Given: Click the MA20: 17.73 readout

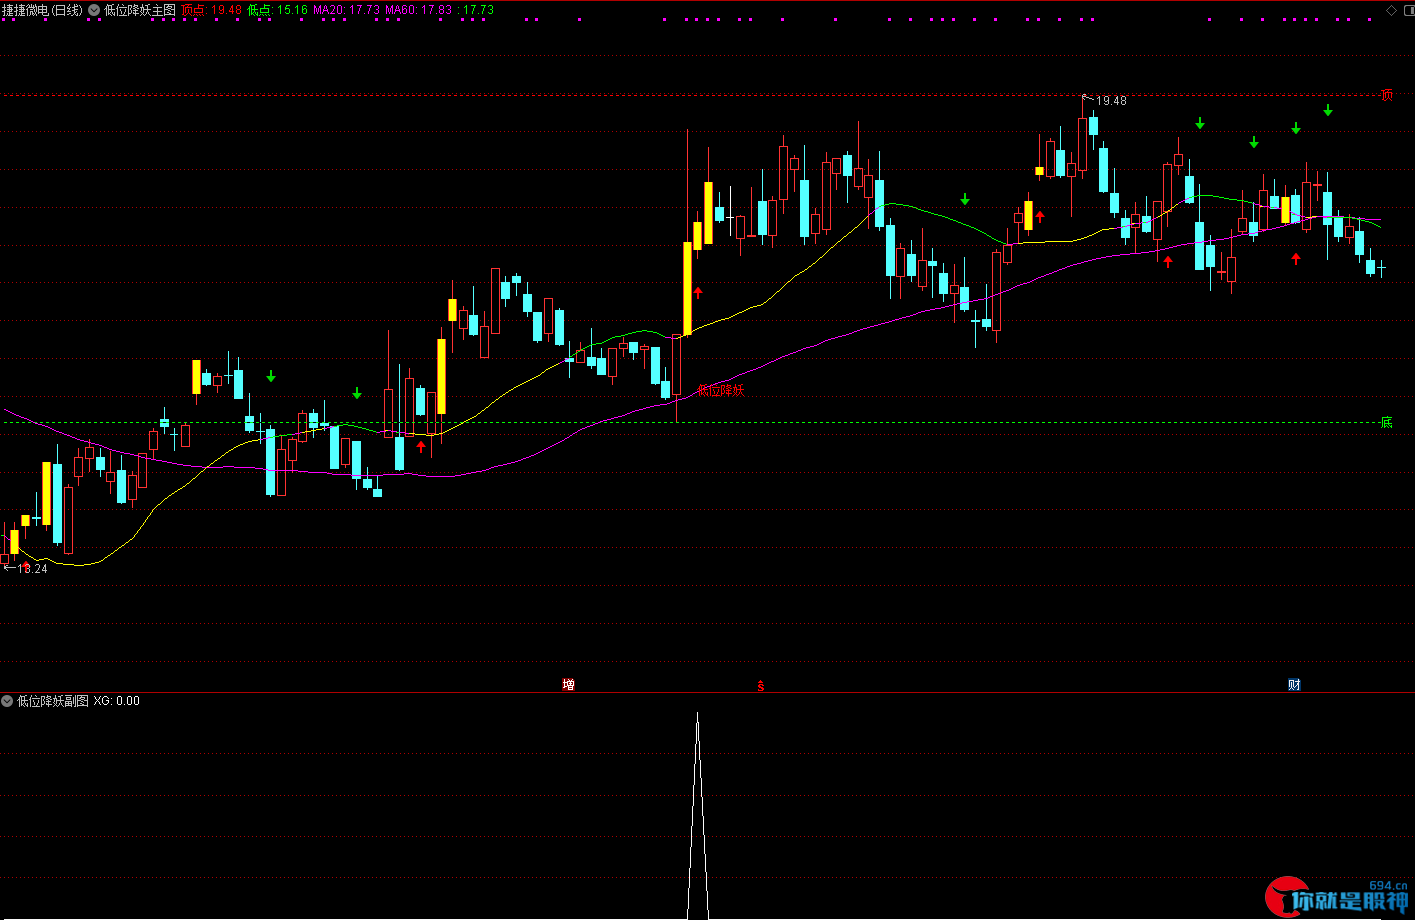Looking at the screenshot, I should [x=346, y=10].
